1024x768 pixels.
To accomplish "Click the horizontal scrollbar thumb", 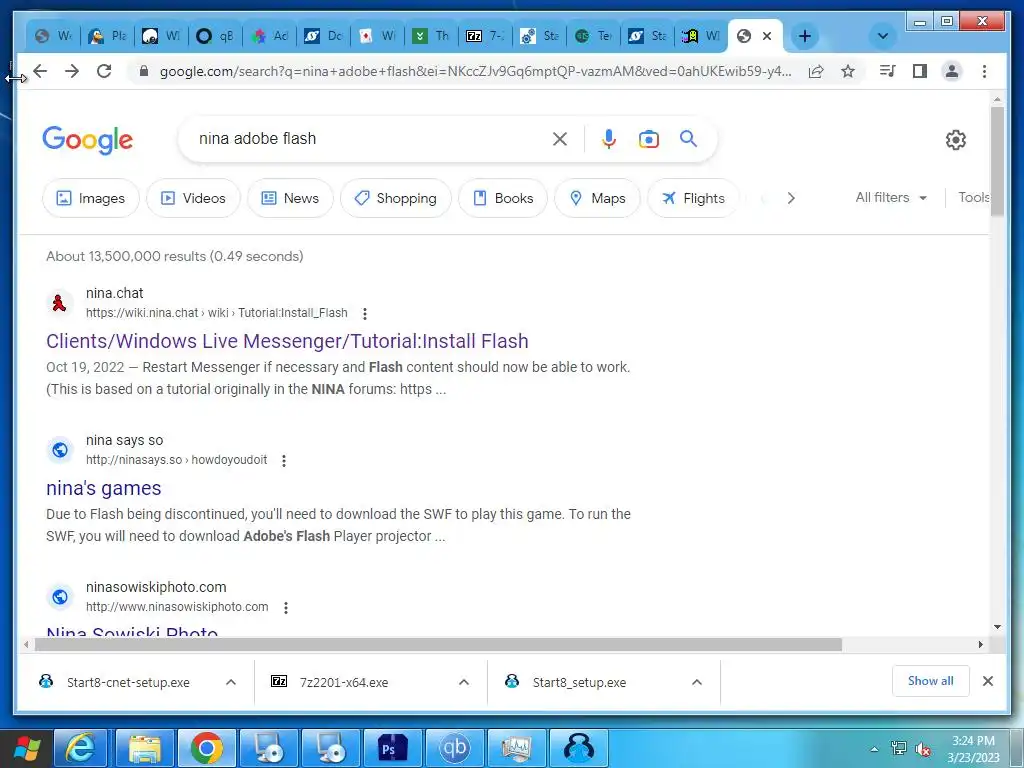I will click(x=438, y=645).
